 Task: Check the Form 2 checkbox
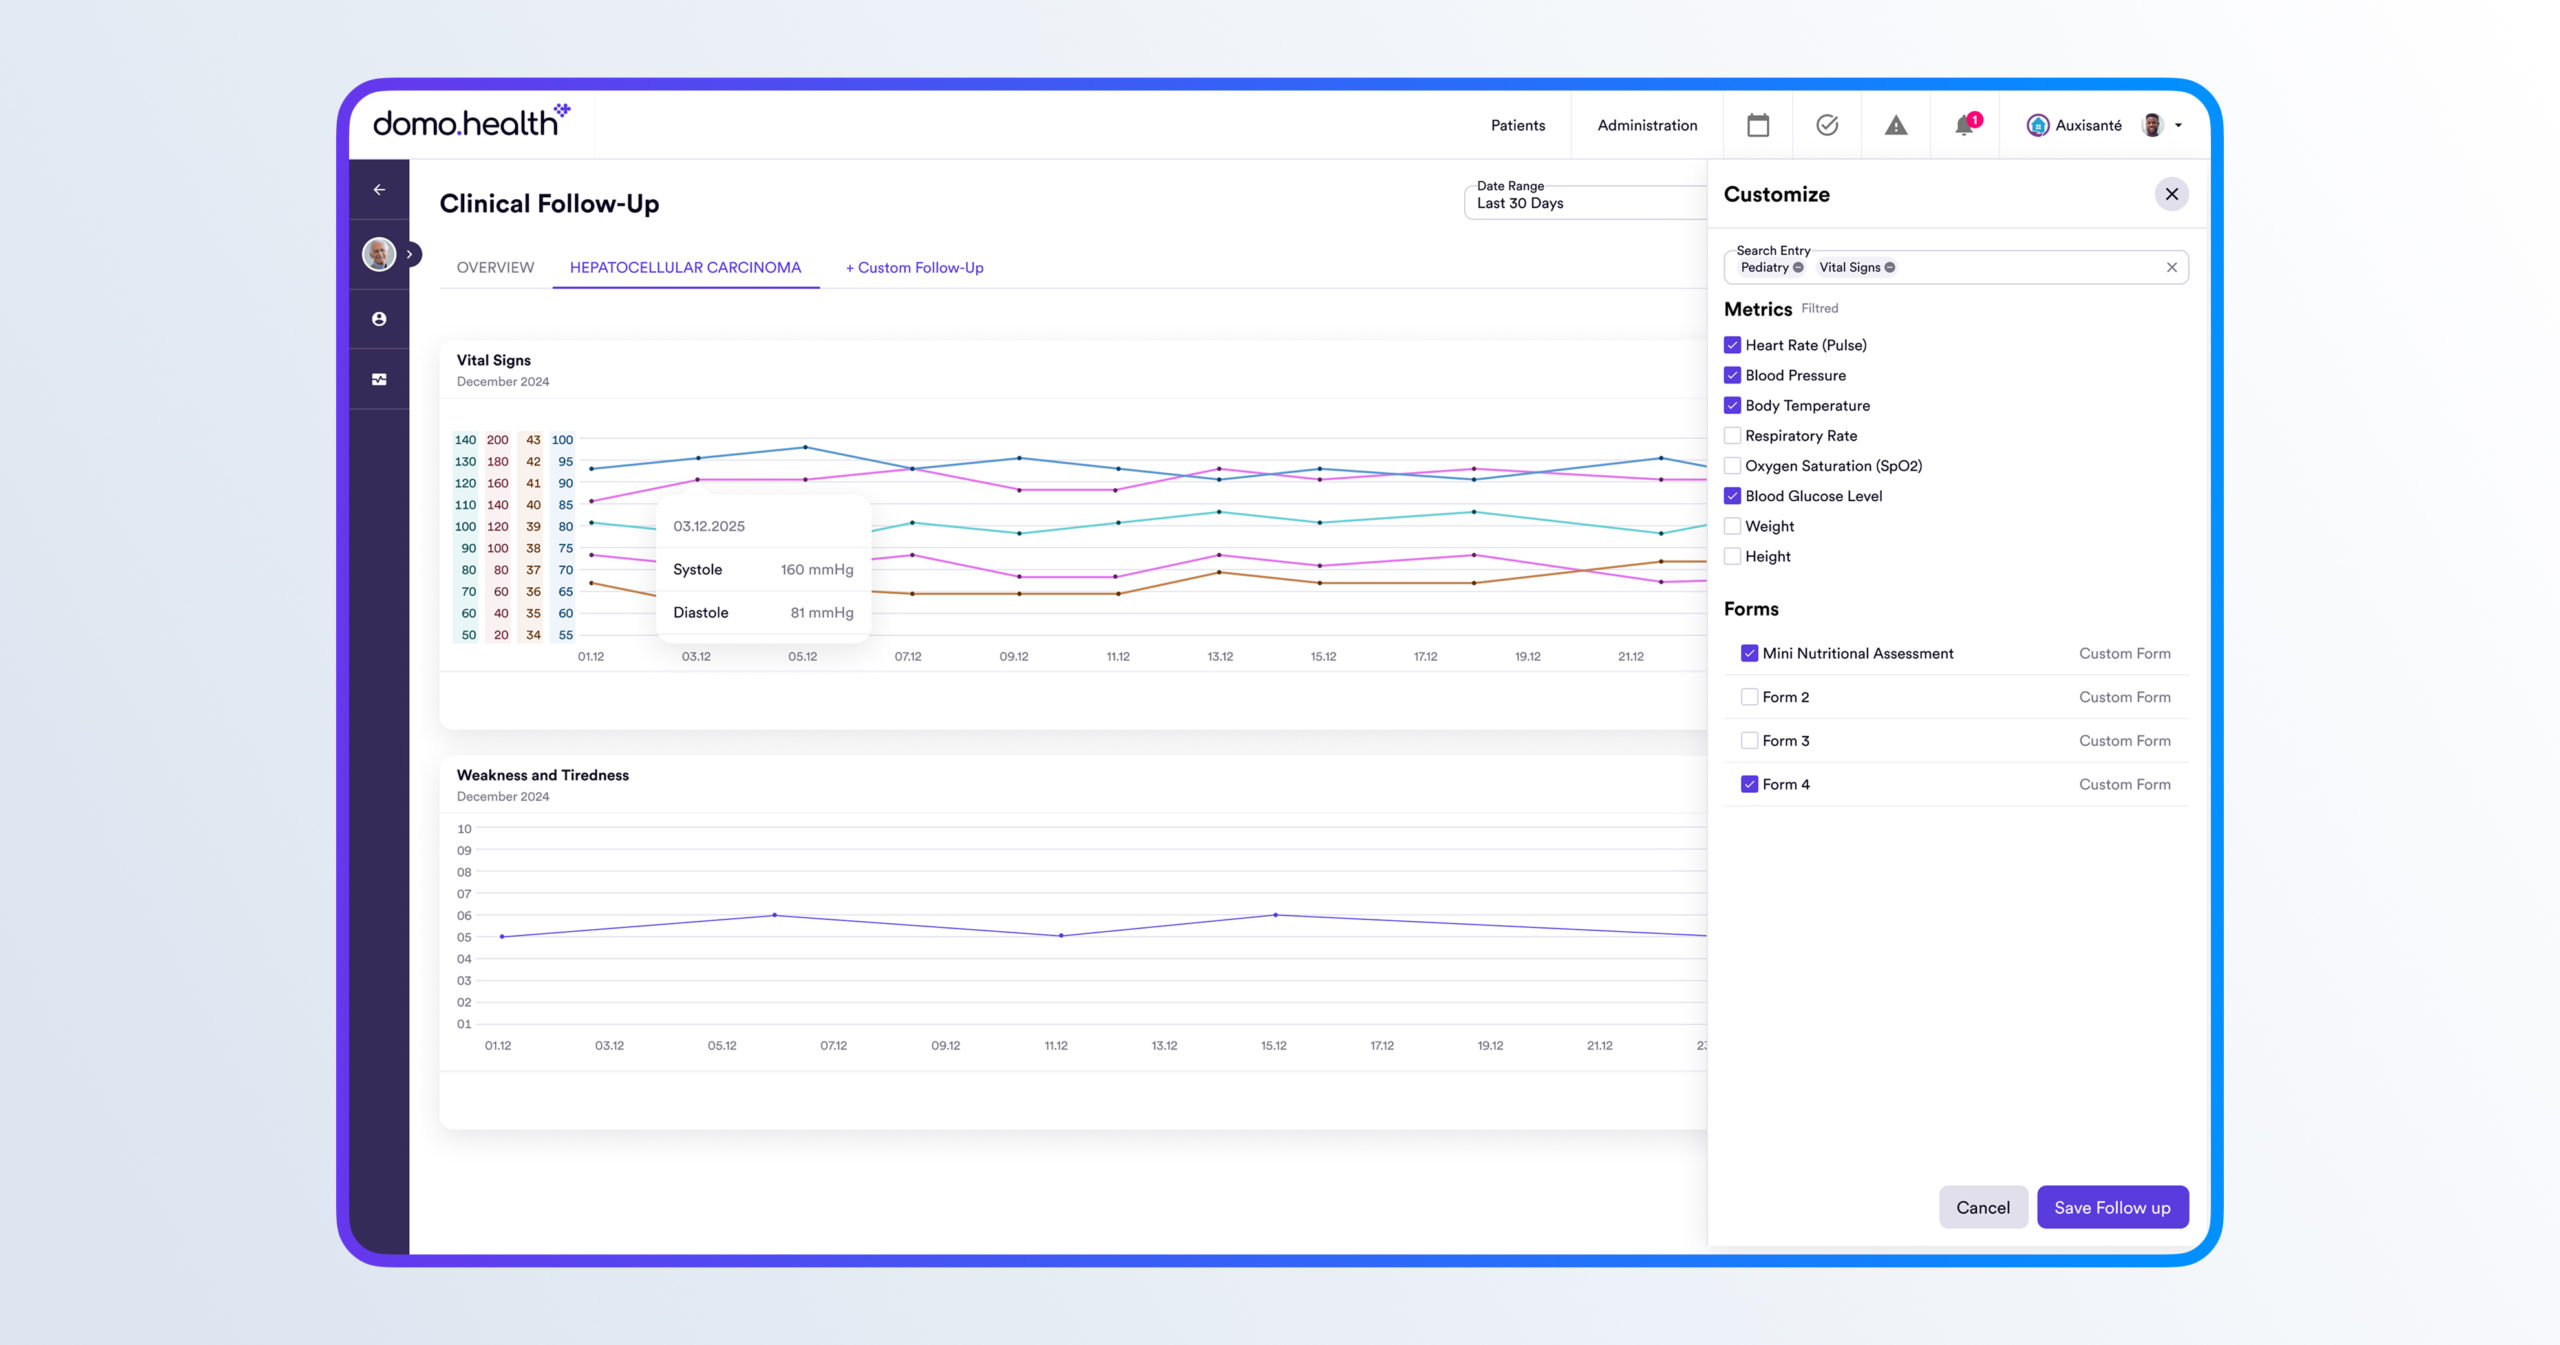tap(1749, 697)
